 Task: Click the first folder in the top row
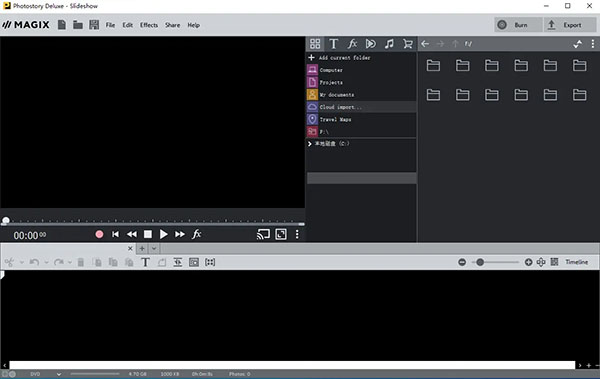point(433,65)
